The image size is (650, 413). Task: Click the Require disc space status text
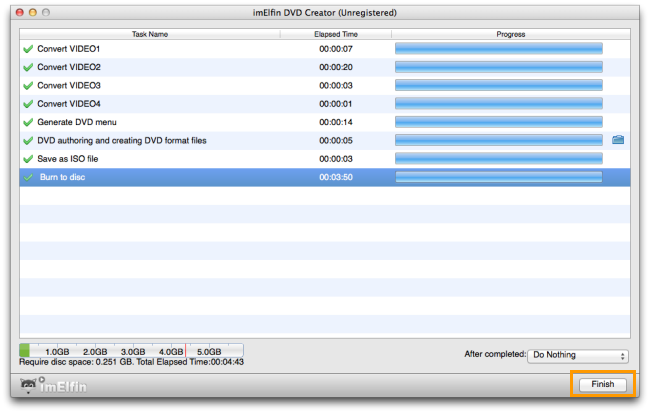pos(131,362)
